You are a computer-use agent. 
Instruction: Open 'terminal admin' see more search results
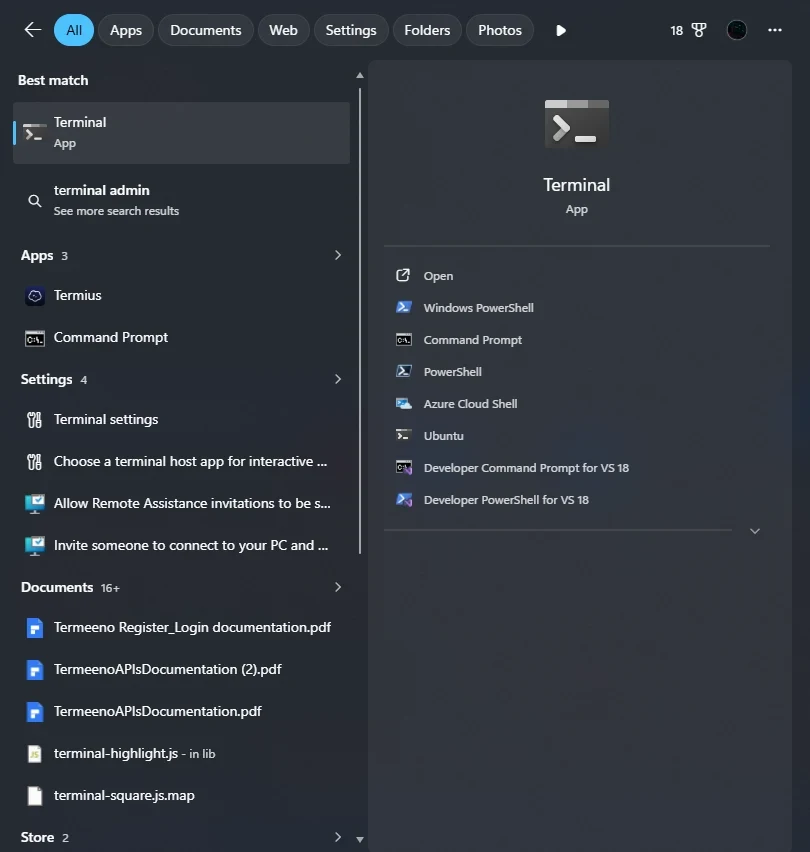(x=181, y=201)
